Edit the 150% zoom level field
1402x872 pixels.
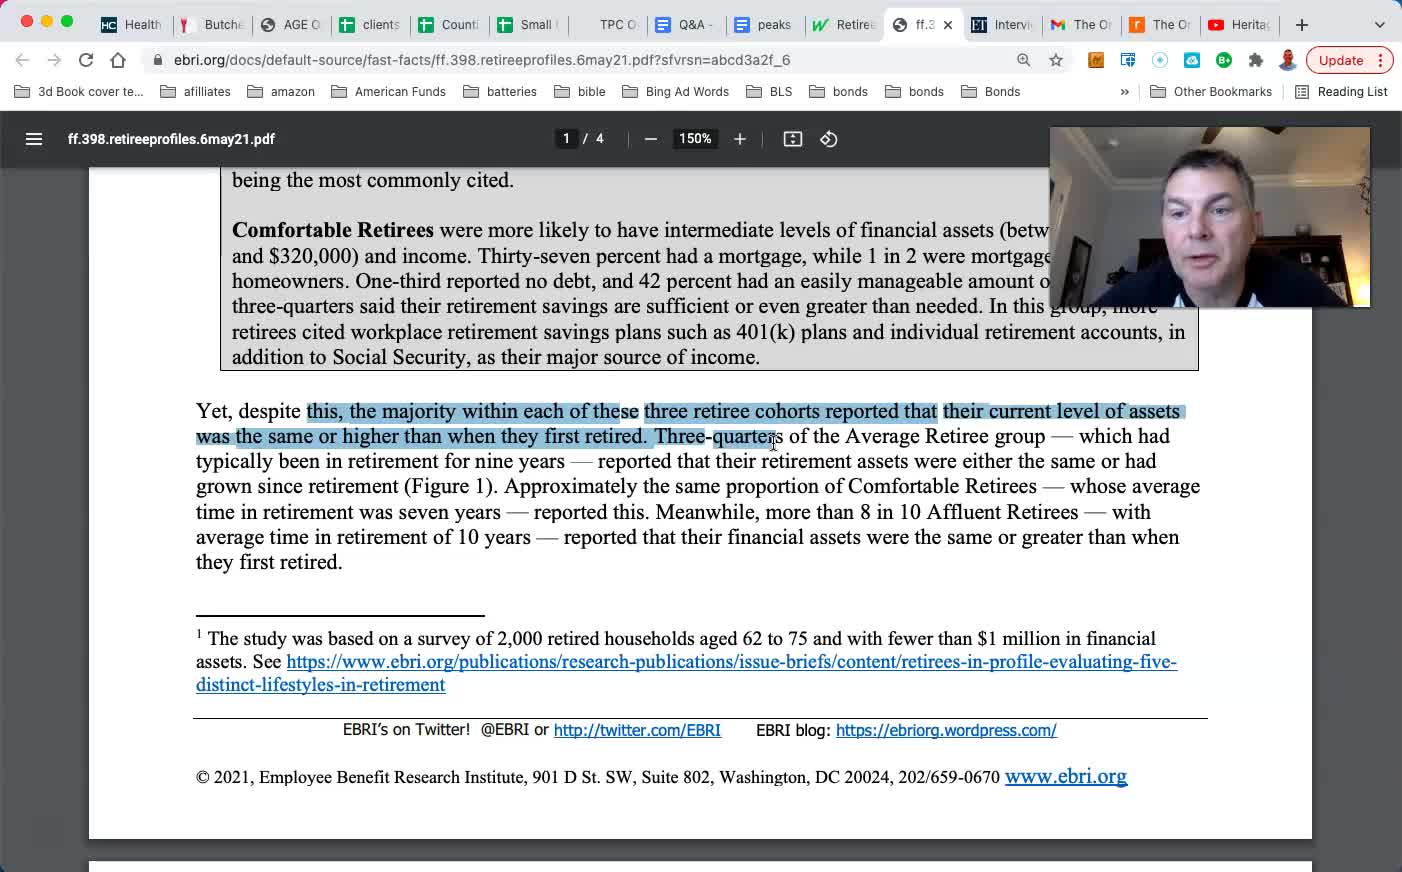point(695,139)
